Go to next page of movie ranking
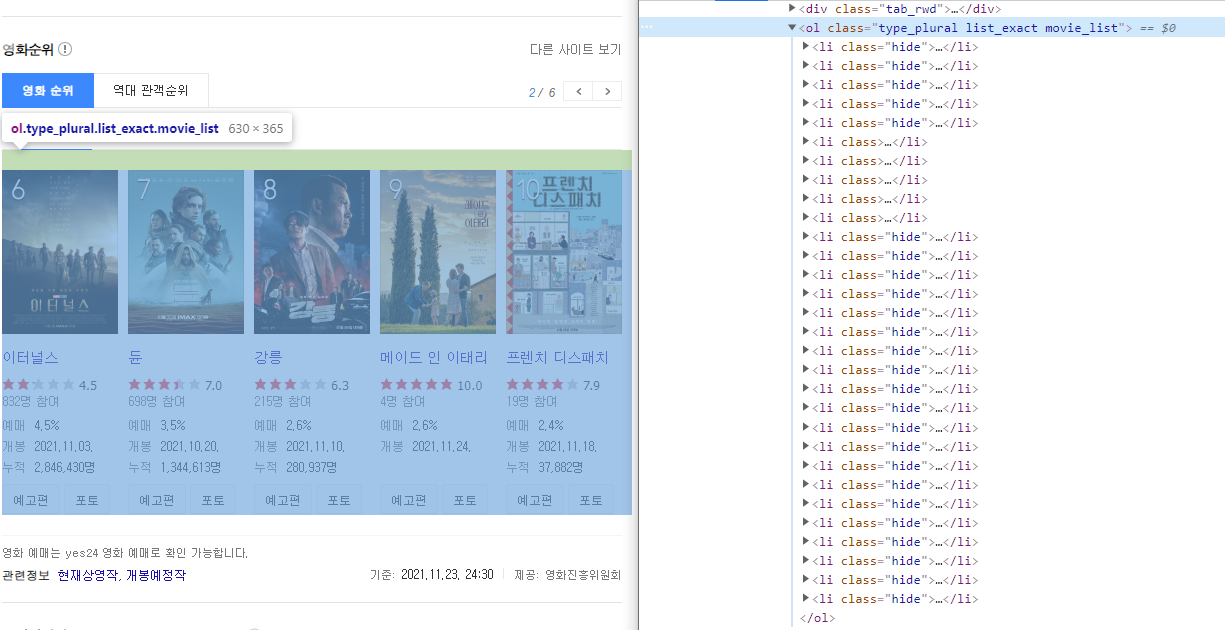This screenshot has height=630, width=1225. (607, 92)
